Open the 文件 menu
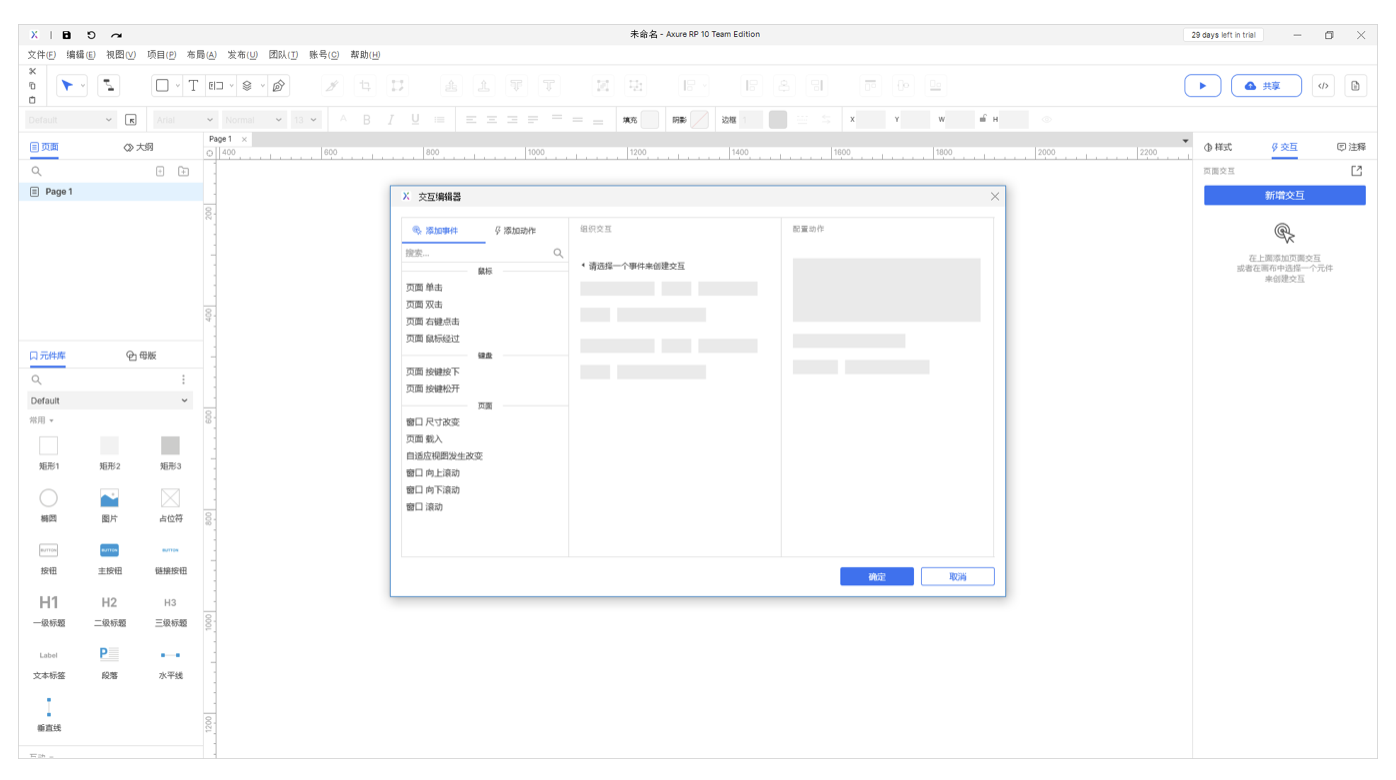Viewport: 1396px width, 780px height. [41, 55]
